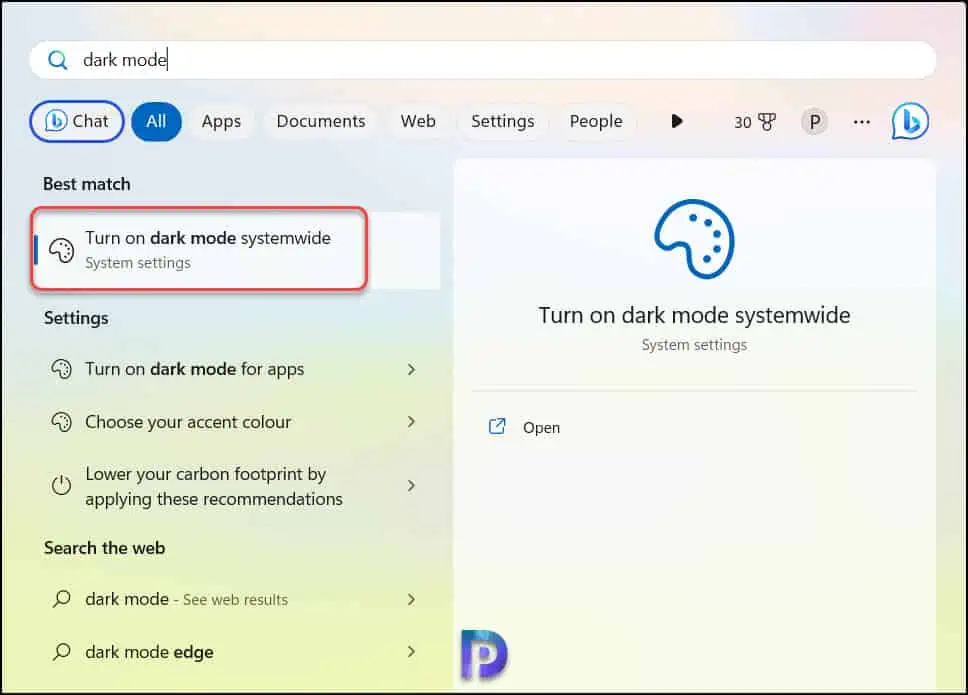Open Turn on dark mode for apps
Screen dimensions: 968x695
(233, 369)
